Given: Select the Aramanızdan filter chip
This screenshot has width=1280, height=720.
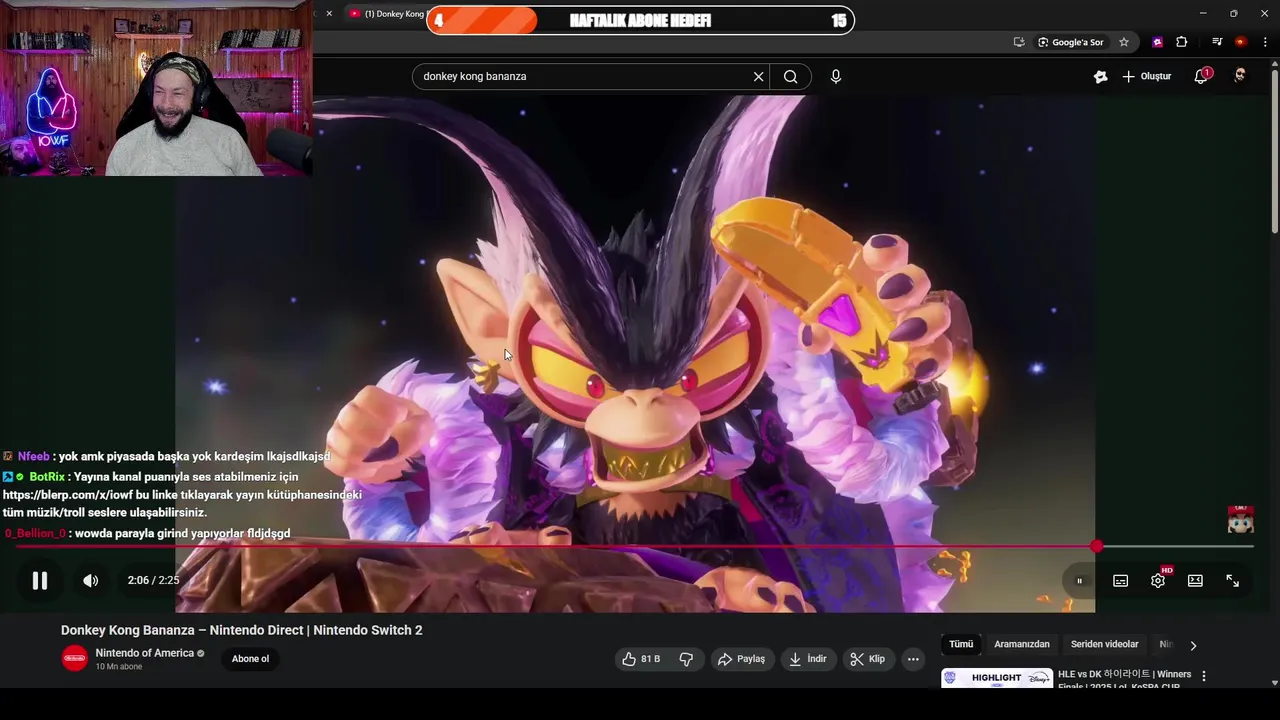Looking at the screenshot, I should (1022, 645).
